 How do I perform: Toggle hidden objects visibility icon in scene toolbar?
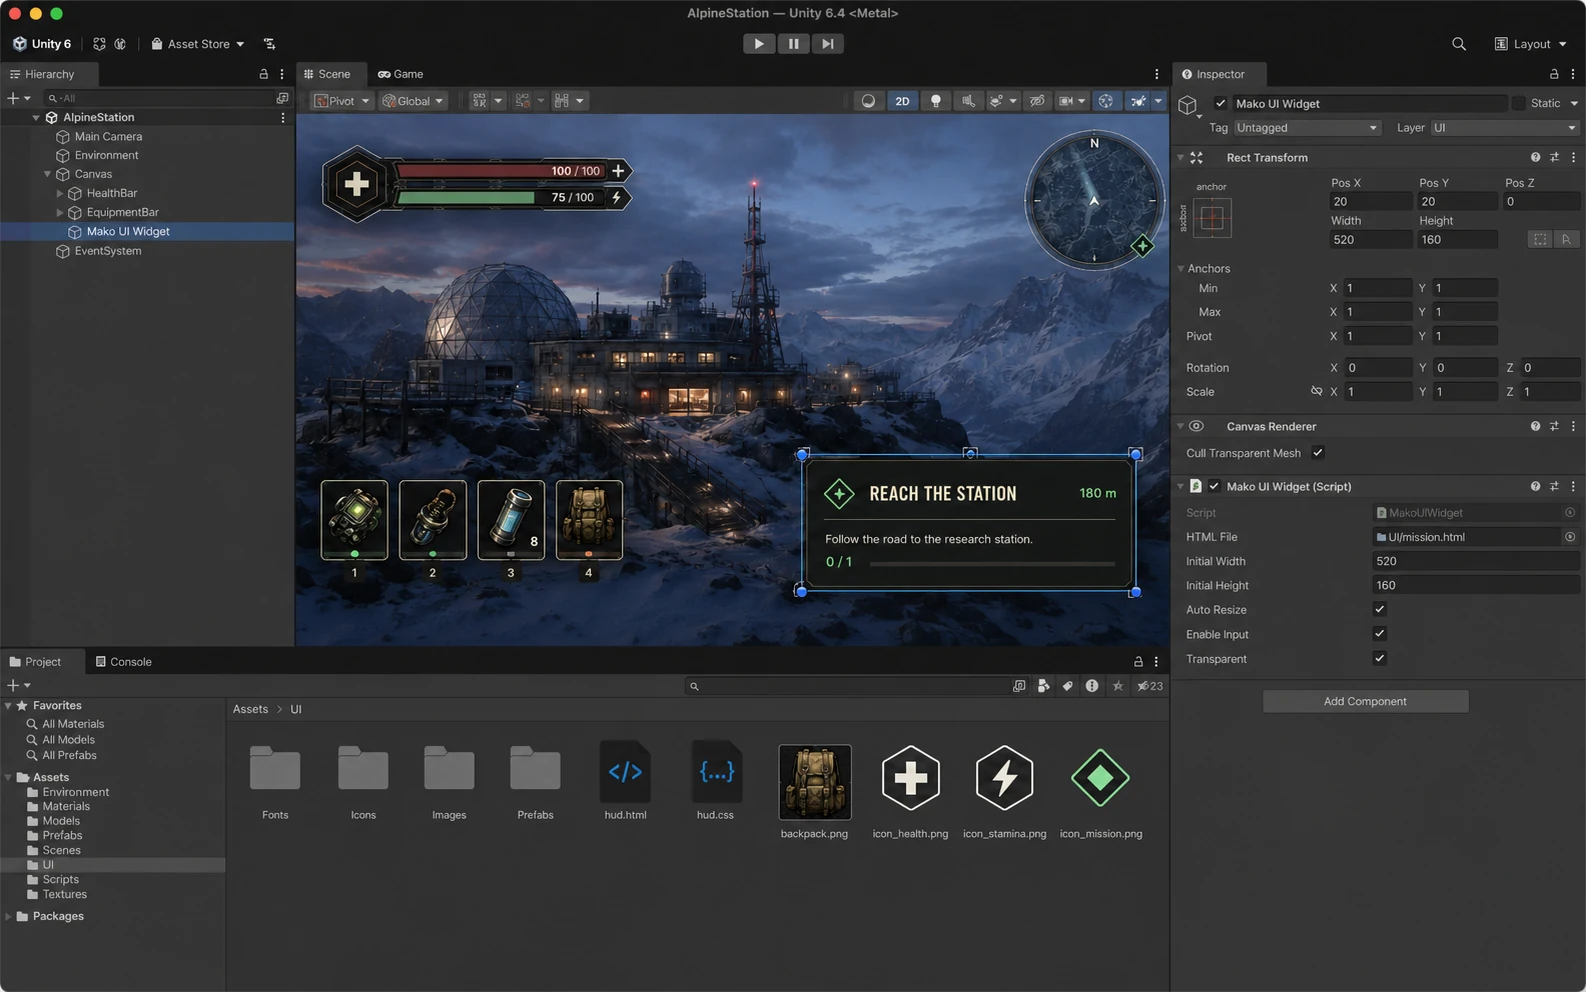[1037, 101]
